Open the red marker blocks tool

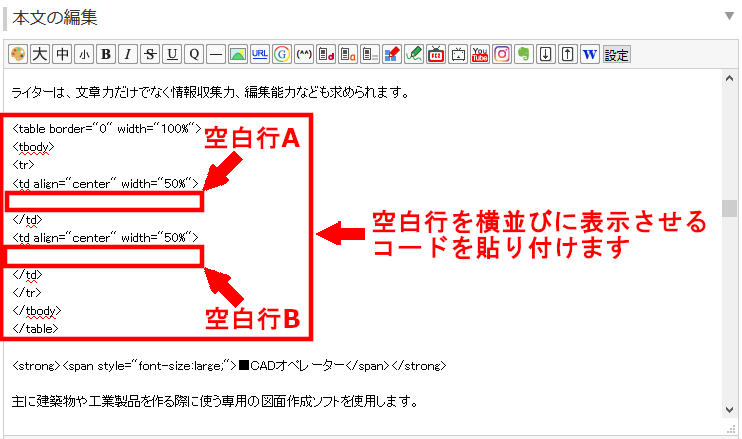coord(392,54)
